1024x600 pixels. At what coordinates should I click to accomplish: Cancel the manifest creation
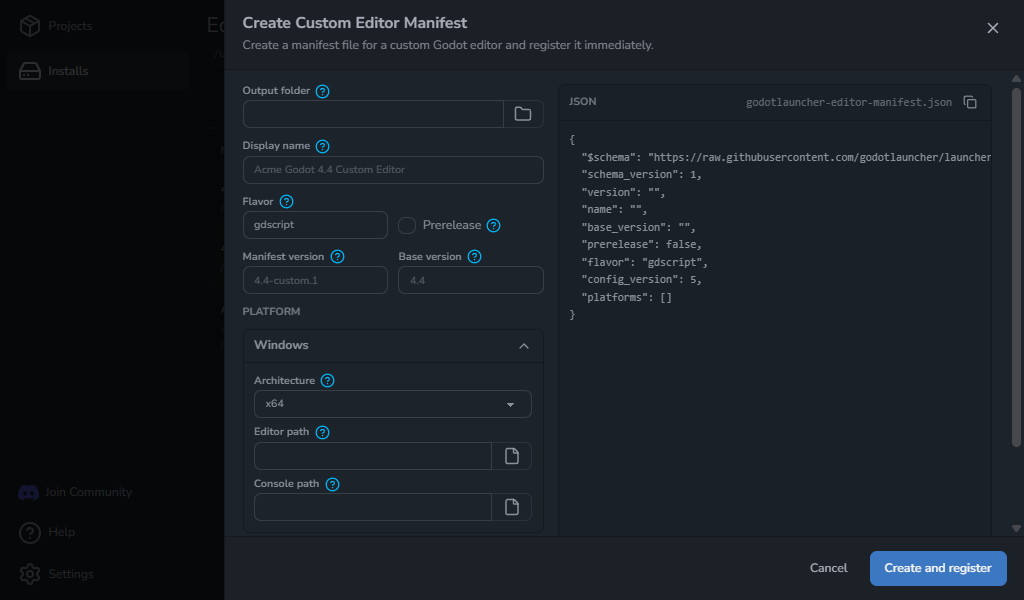[828, 568]
